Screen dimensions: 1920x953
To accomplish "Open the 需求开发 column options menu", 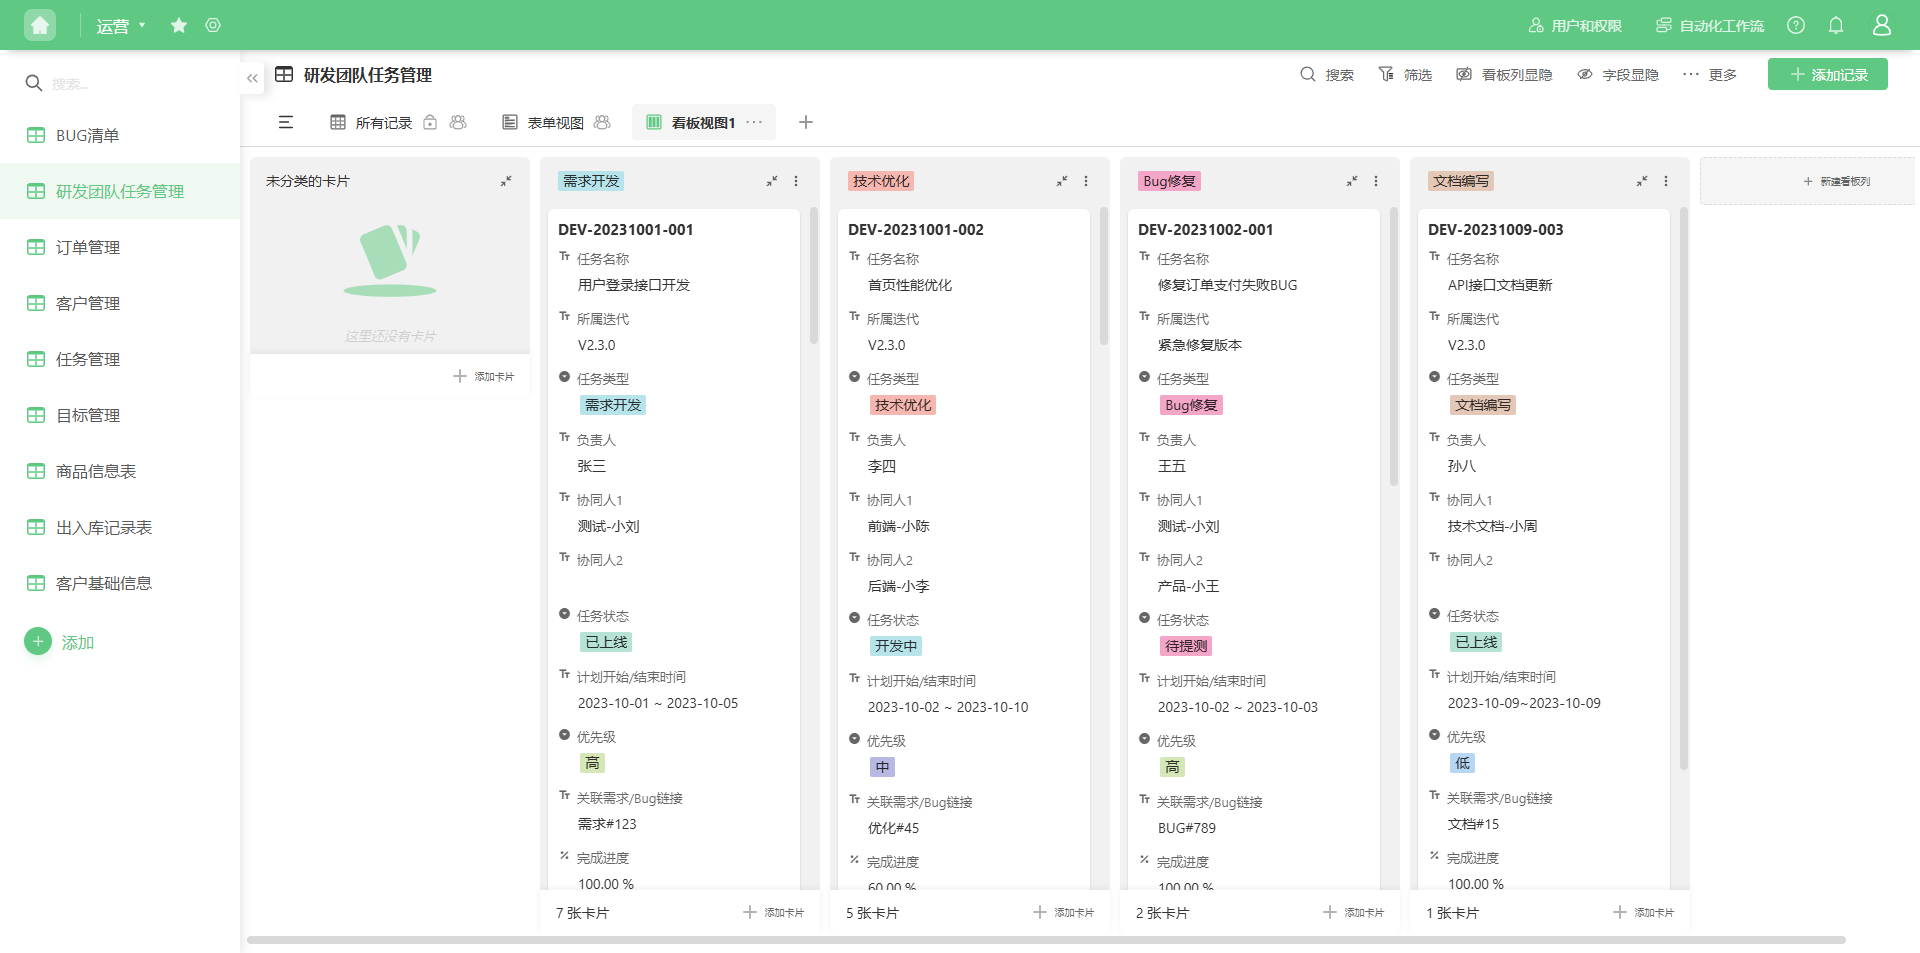I will click(x=796, y=181).
